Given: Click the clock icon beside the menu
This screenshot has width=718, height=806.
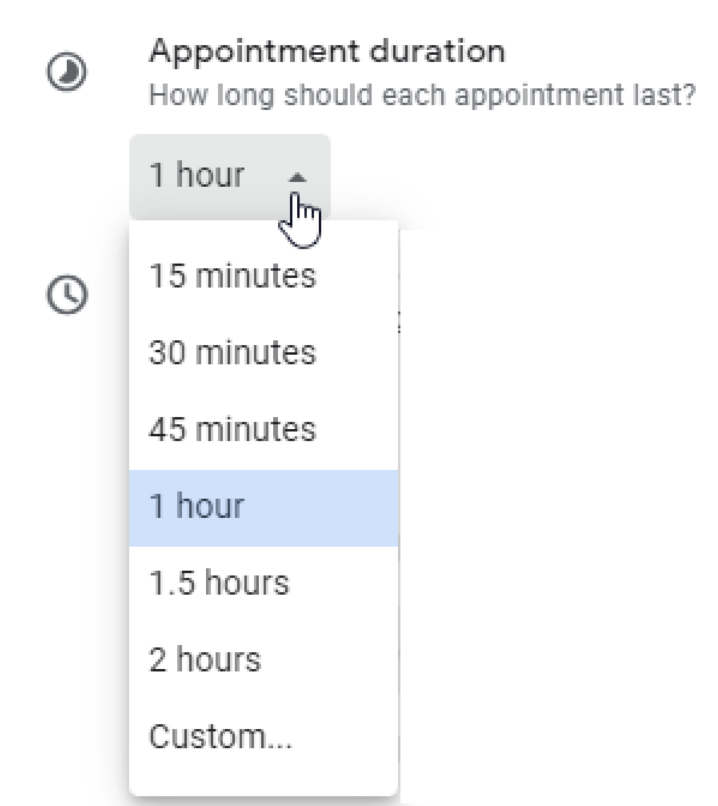Looking at the screenshot, I should click(67, 291).
